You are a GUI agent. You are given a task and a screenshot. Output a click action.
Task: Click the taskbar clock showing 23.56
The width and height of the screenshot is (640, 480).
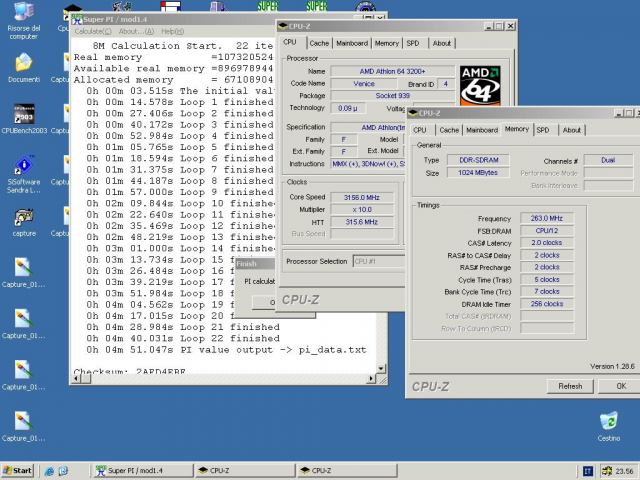pyautogui.click(x=624, y=471)
